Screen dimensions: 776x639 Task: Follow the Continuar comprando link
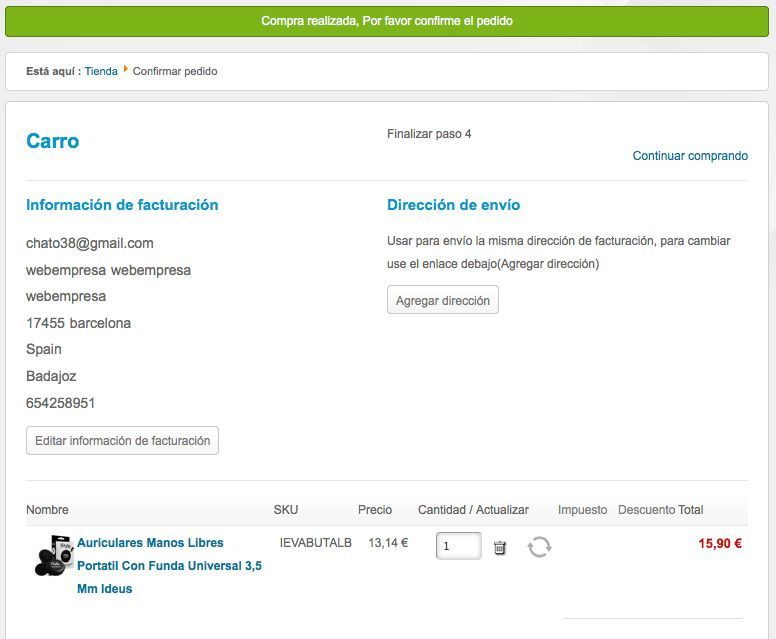[690, 156]
